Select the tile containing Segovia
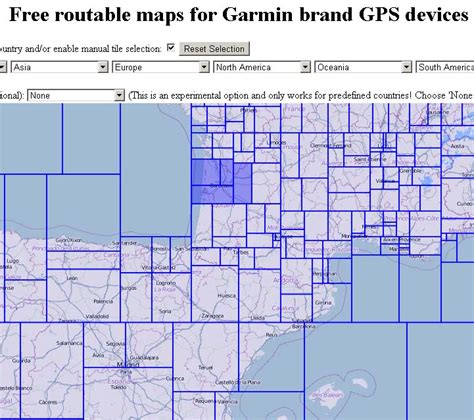The image size is (474, 420). coord(104,345)
